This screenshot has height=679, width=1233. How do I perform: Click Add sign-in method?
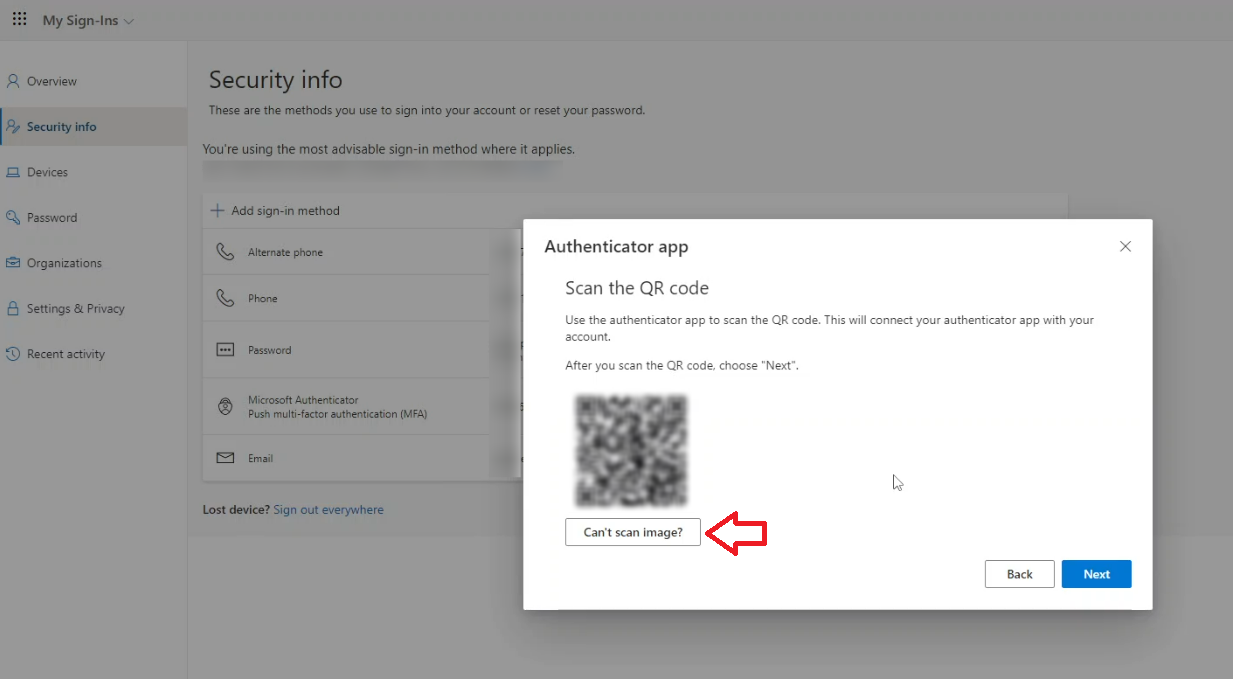click(275, 211)
